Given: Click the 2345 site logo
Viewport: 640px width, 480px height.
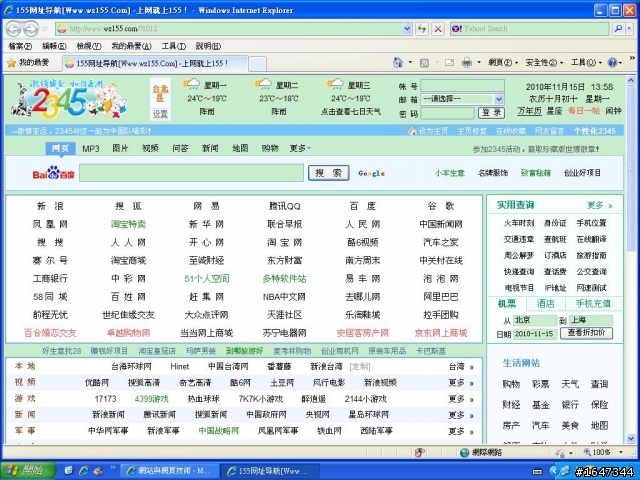Looking at the screenshot, I should coord(68,99).
